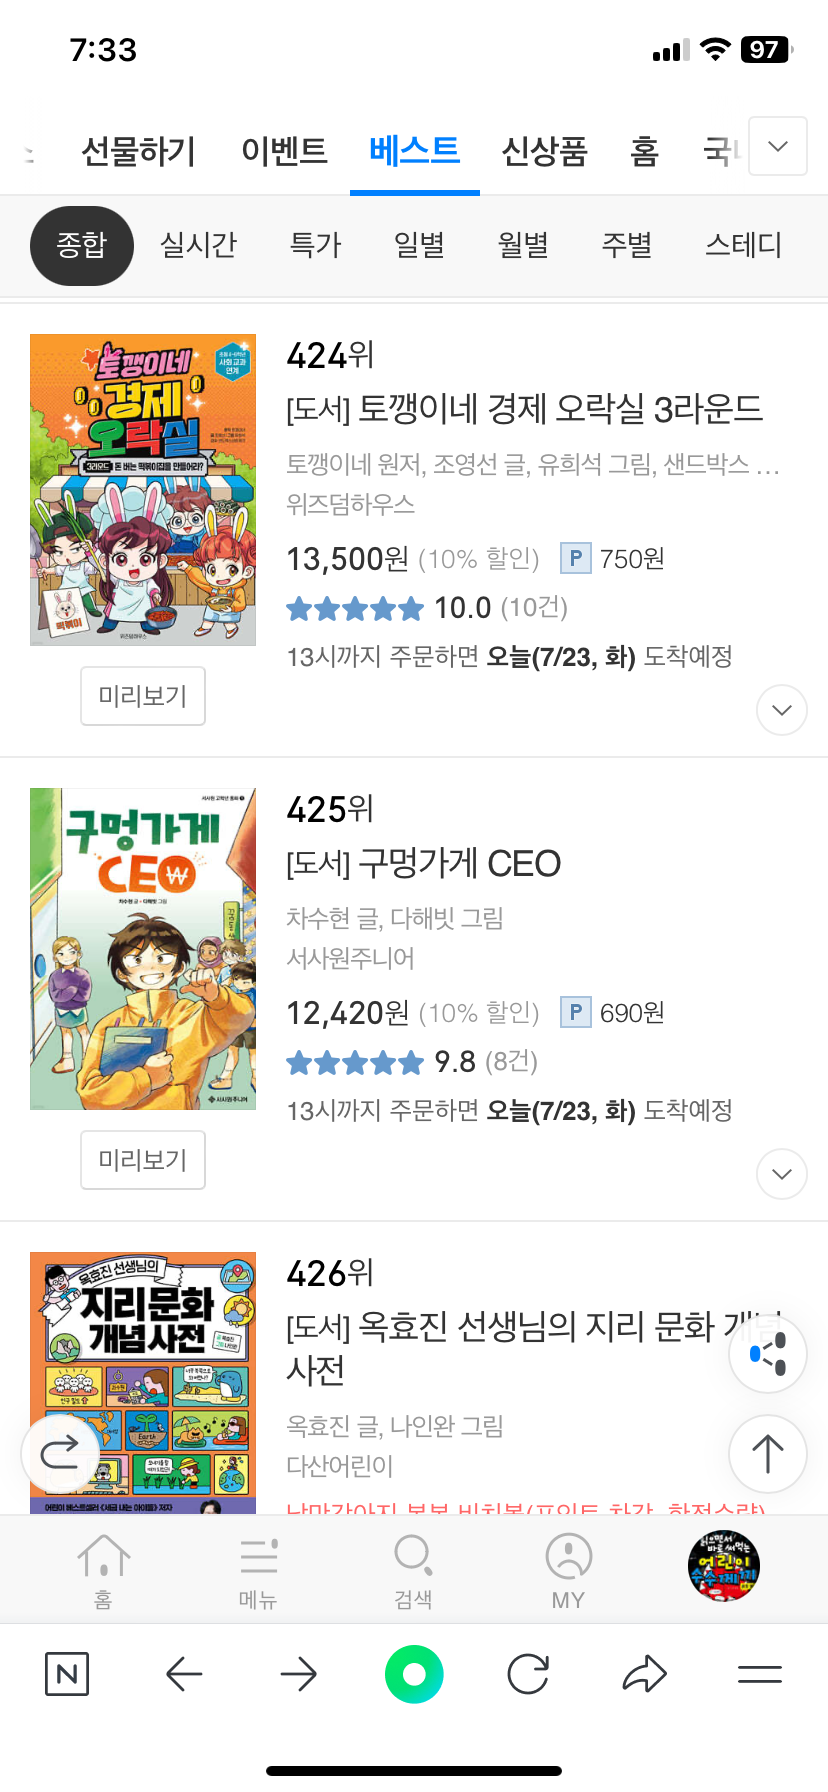Tap the green Naver center button
Screen dimensions: 828x1792
click(414, 1674)
